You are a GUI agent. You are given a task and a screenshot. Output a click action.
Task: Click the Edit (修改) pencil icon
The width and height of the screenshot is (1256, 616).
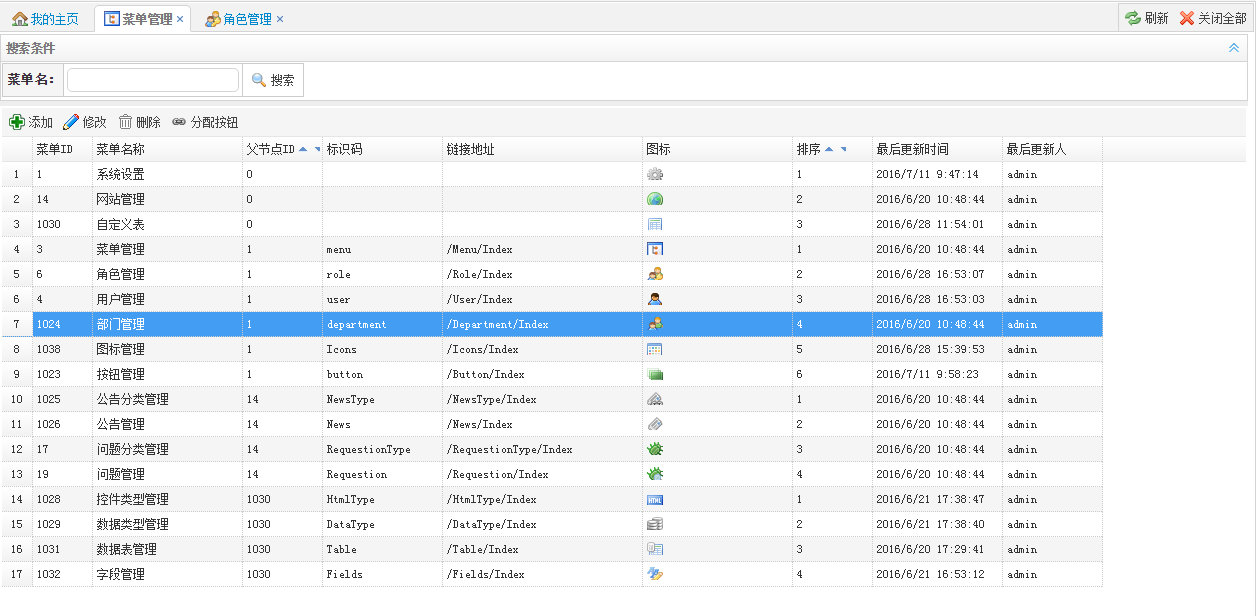click(71, 122)
